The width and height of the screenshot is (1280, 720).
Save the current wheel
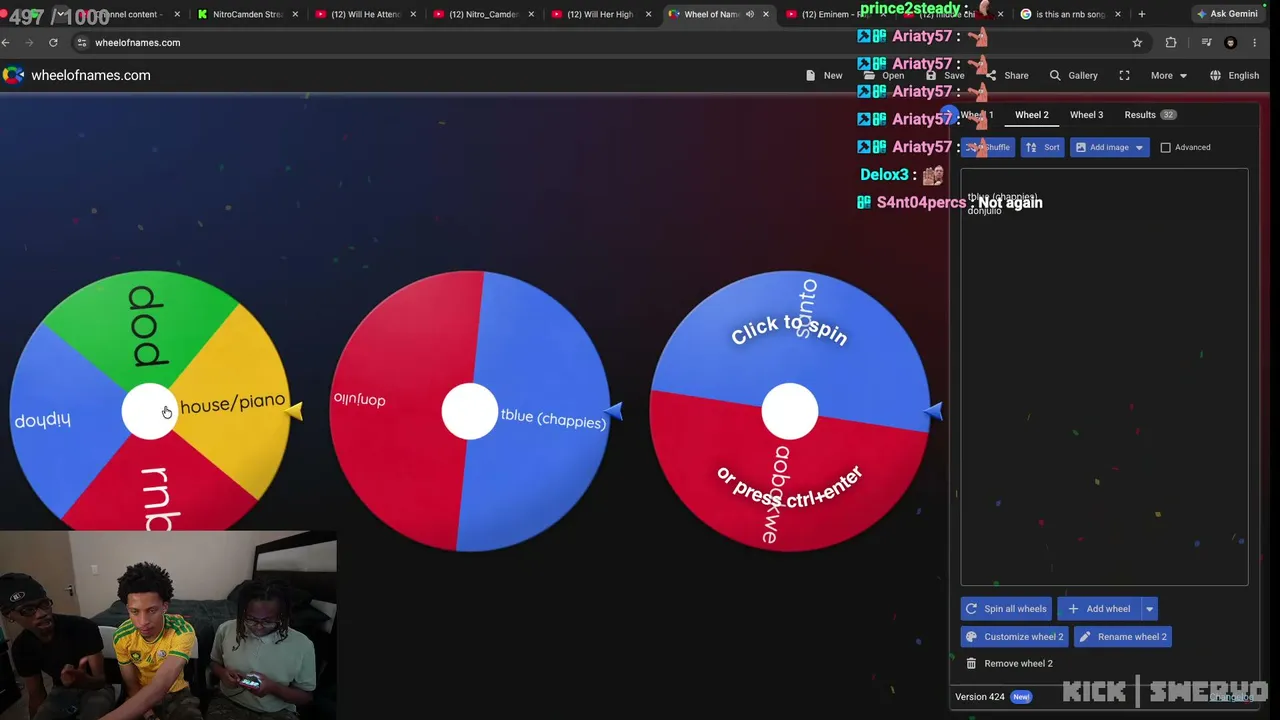945,76
